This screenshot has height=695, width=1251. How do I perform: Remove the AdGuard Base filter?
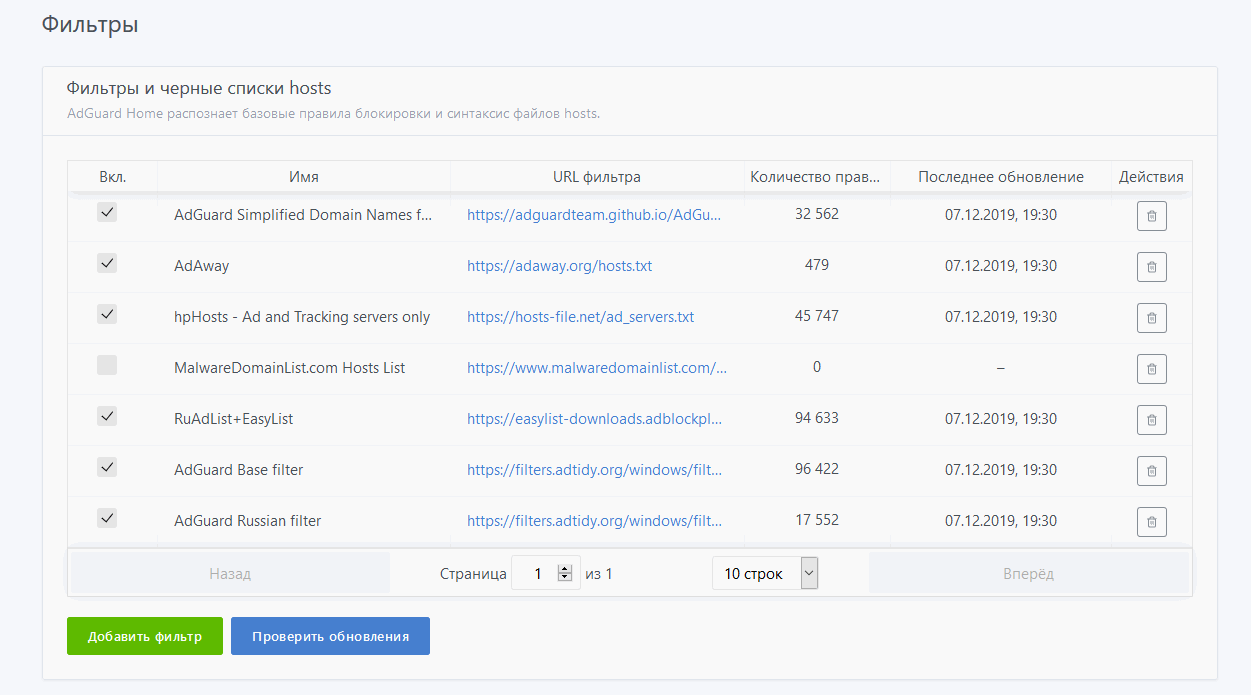(1151, 470)
